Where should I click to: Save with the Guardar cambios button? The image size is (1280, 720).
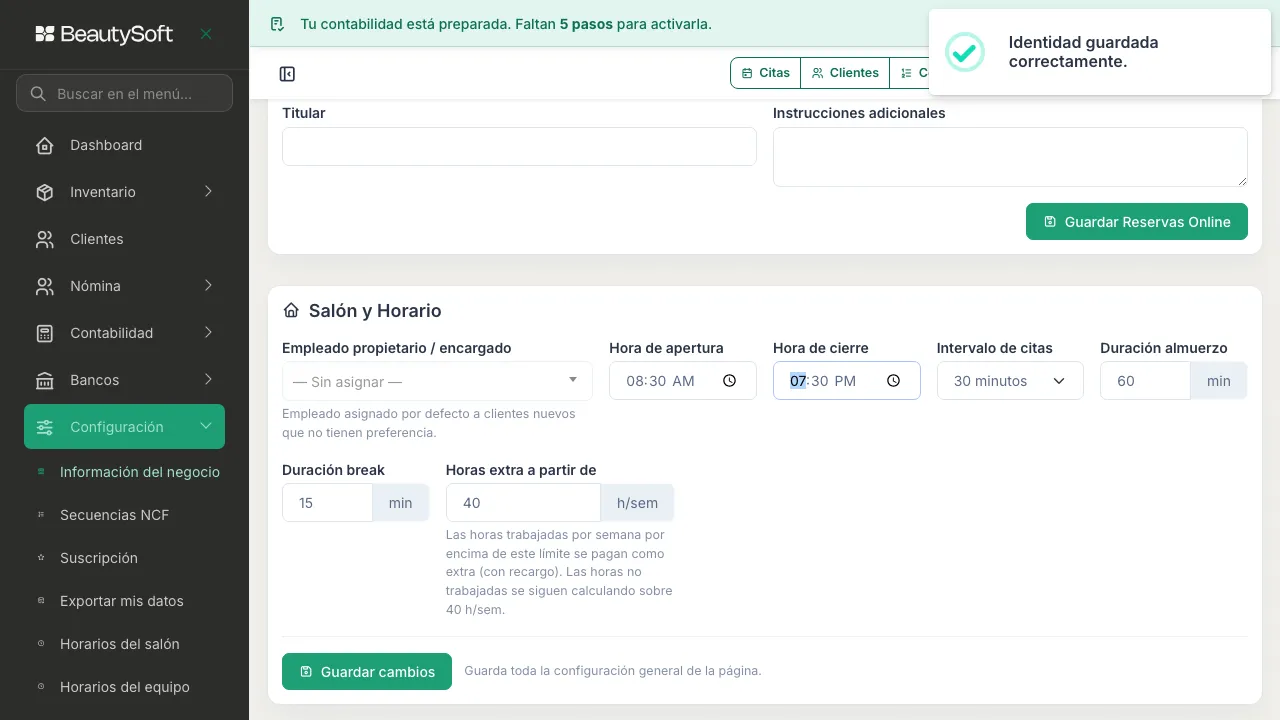pyautogui.click(x=367, y=672)
